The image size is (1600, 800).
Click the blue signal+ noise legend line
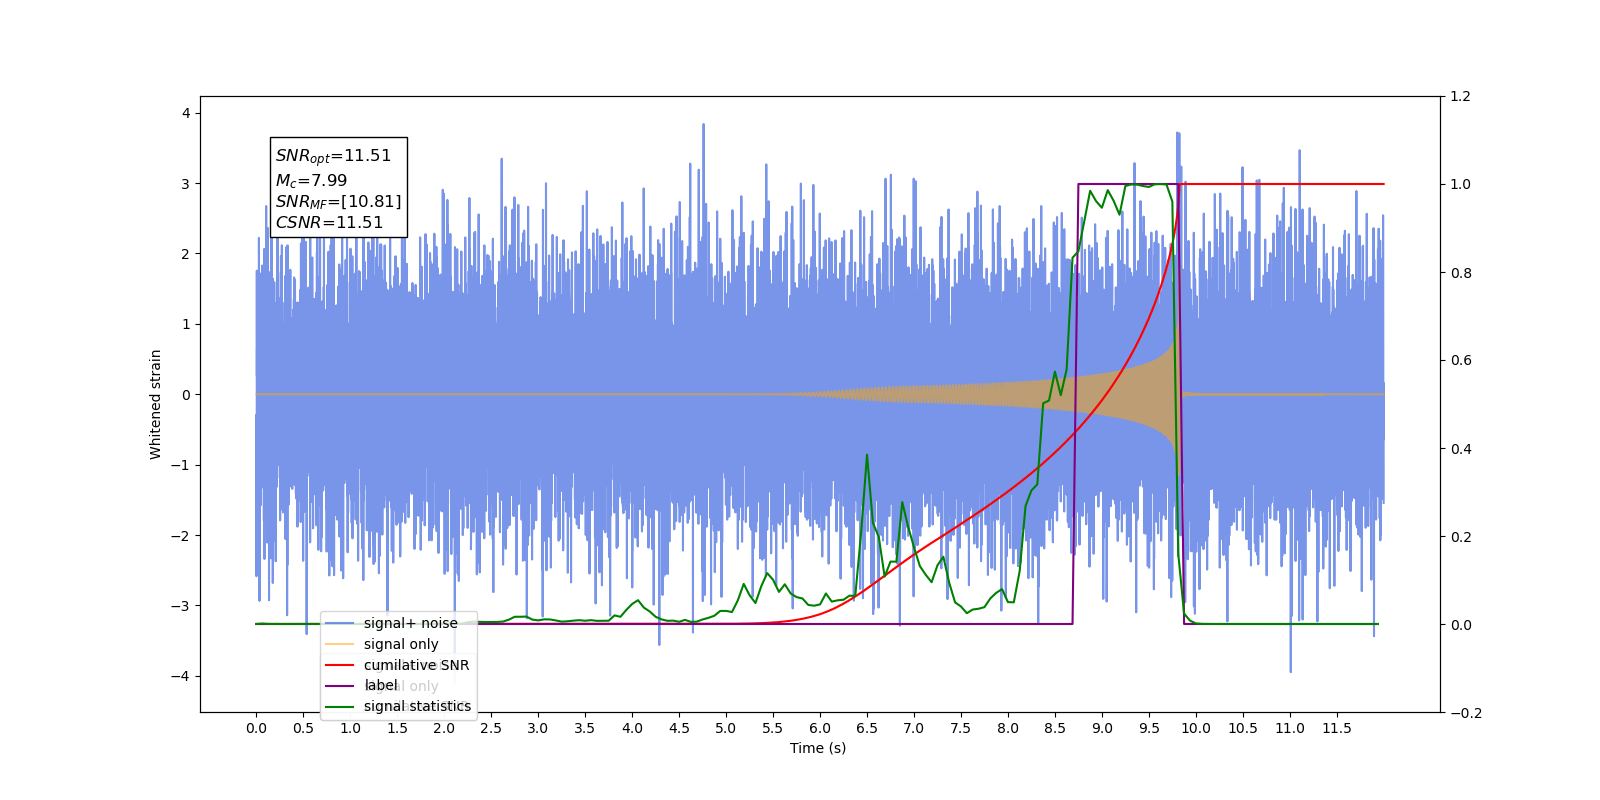click(340, 623)
